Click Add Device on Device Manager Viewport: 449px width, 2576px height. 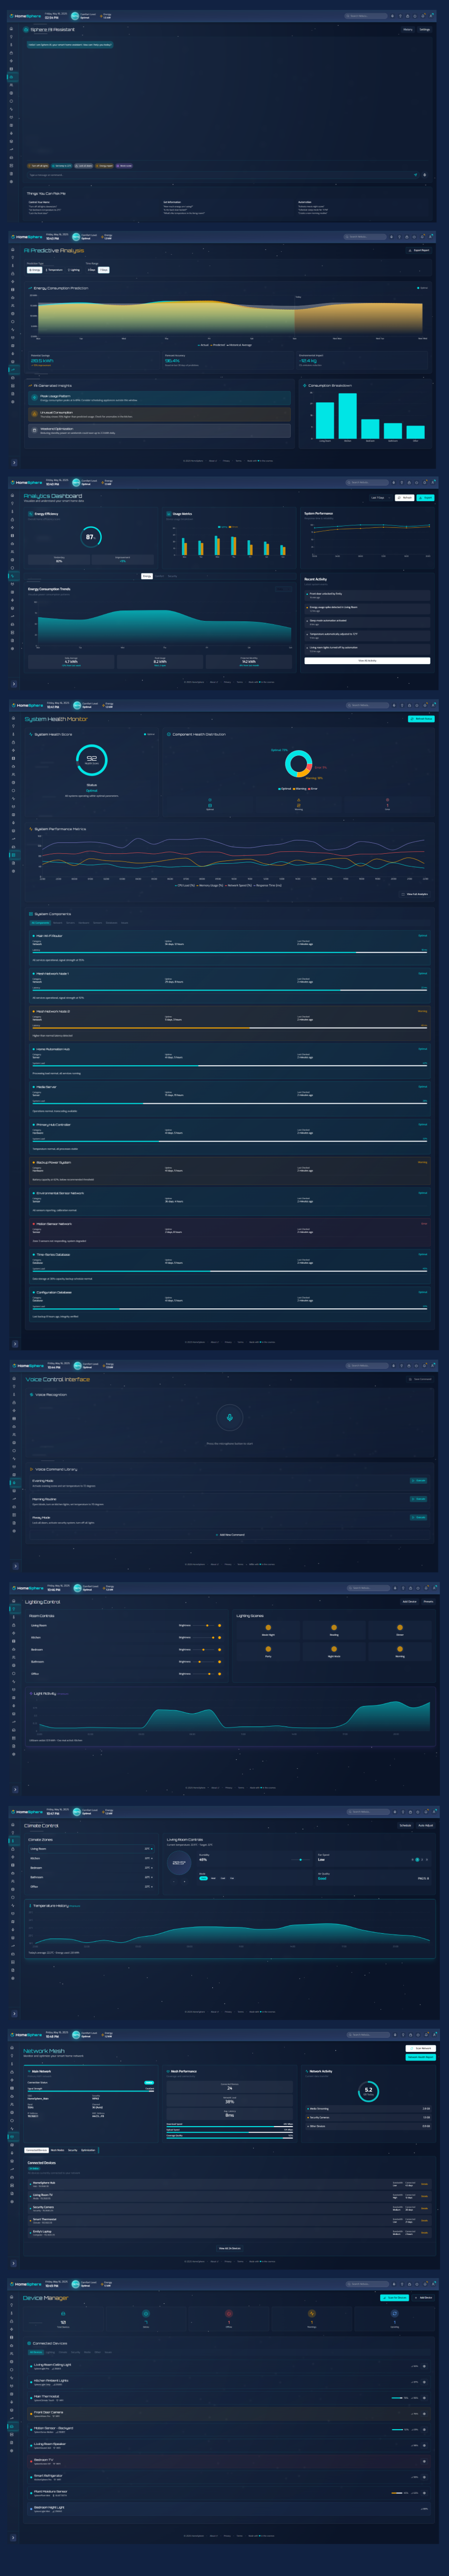(423, 2298)
